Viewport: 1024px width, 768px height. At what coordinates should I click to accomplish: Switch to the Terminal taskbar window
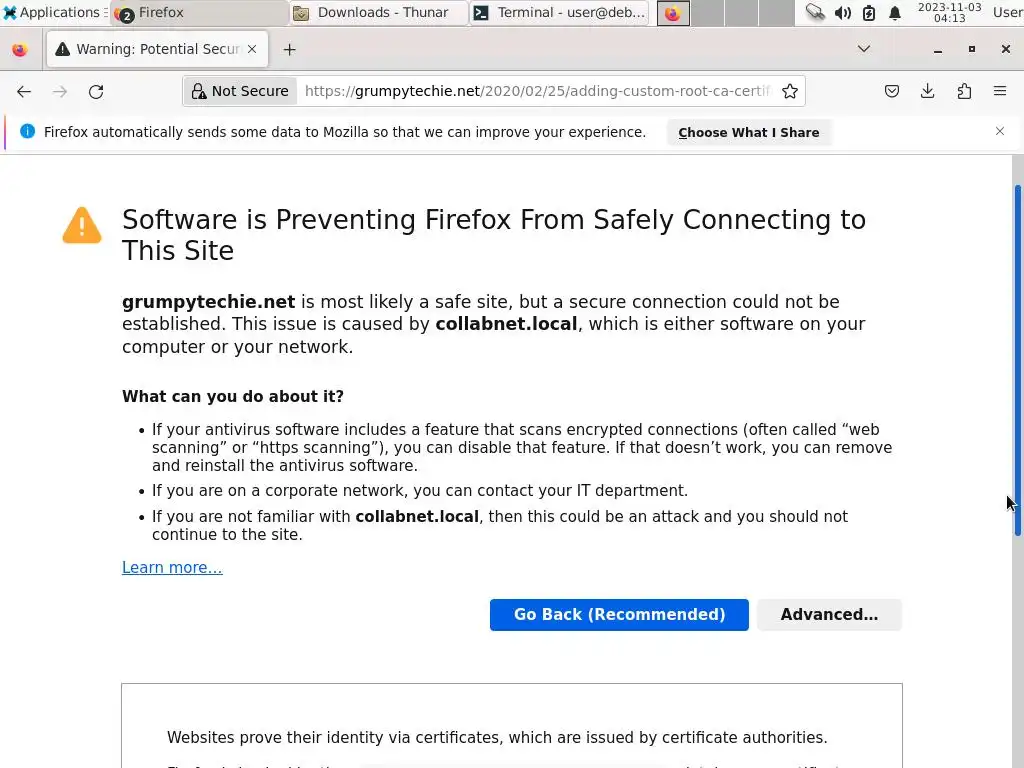coord(560,13)
